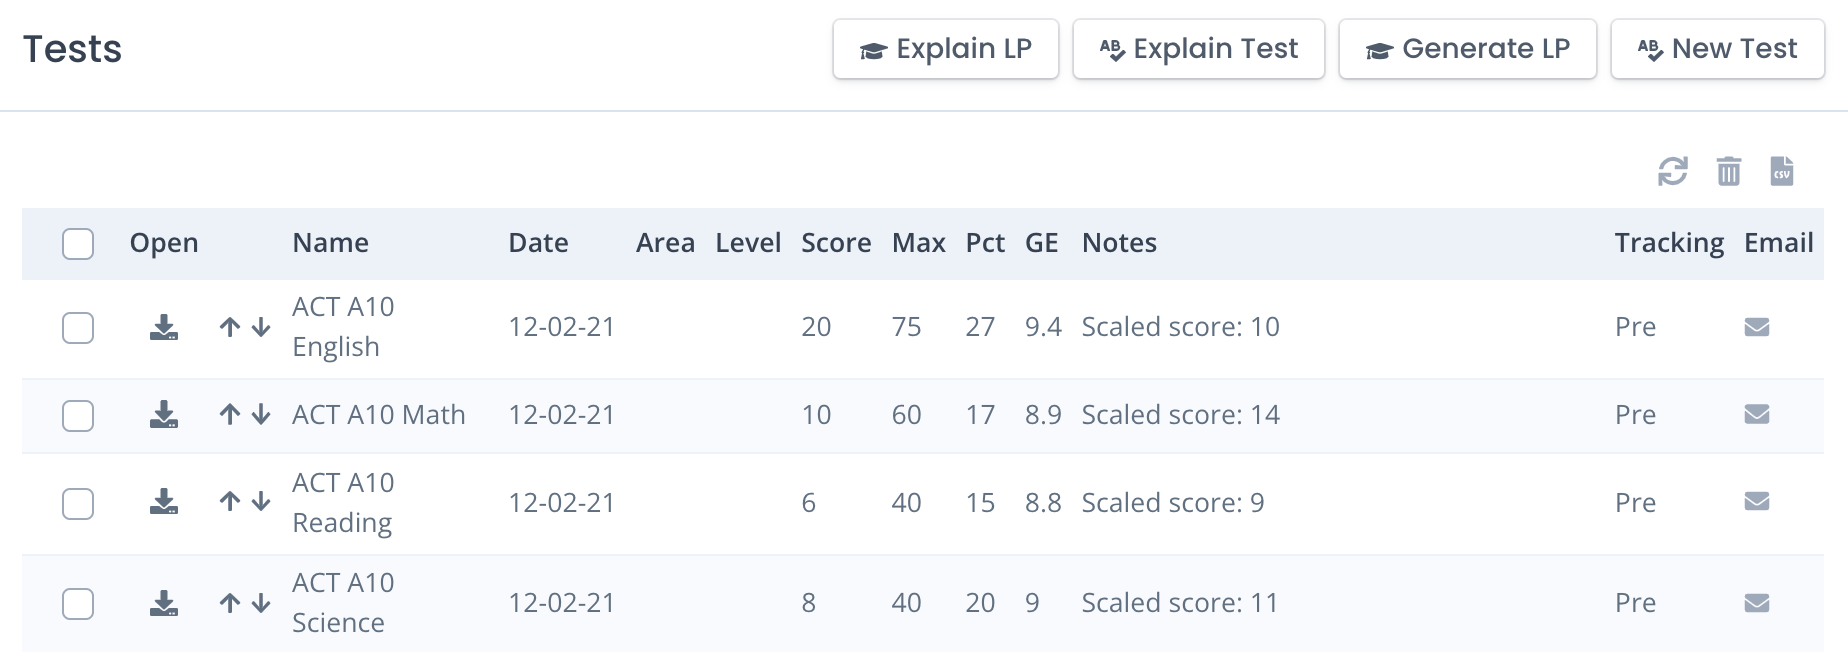
Task: Download the ACT A10 English test
Action: [164, 327]
